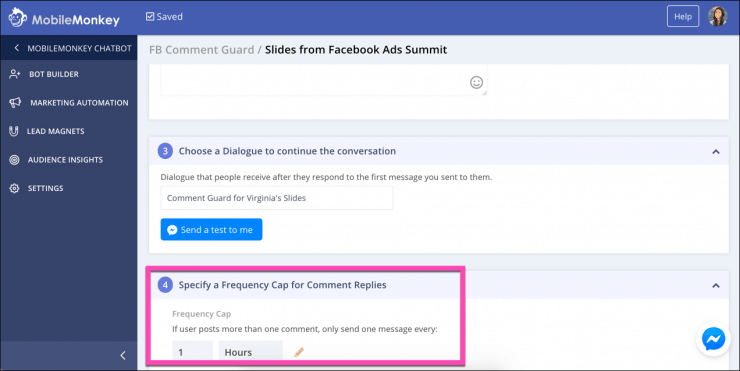
Task: Click the Marketing Automation megaphone icon
Action: [15, 102]
